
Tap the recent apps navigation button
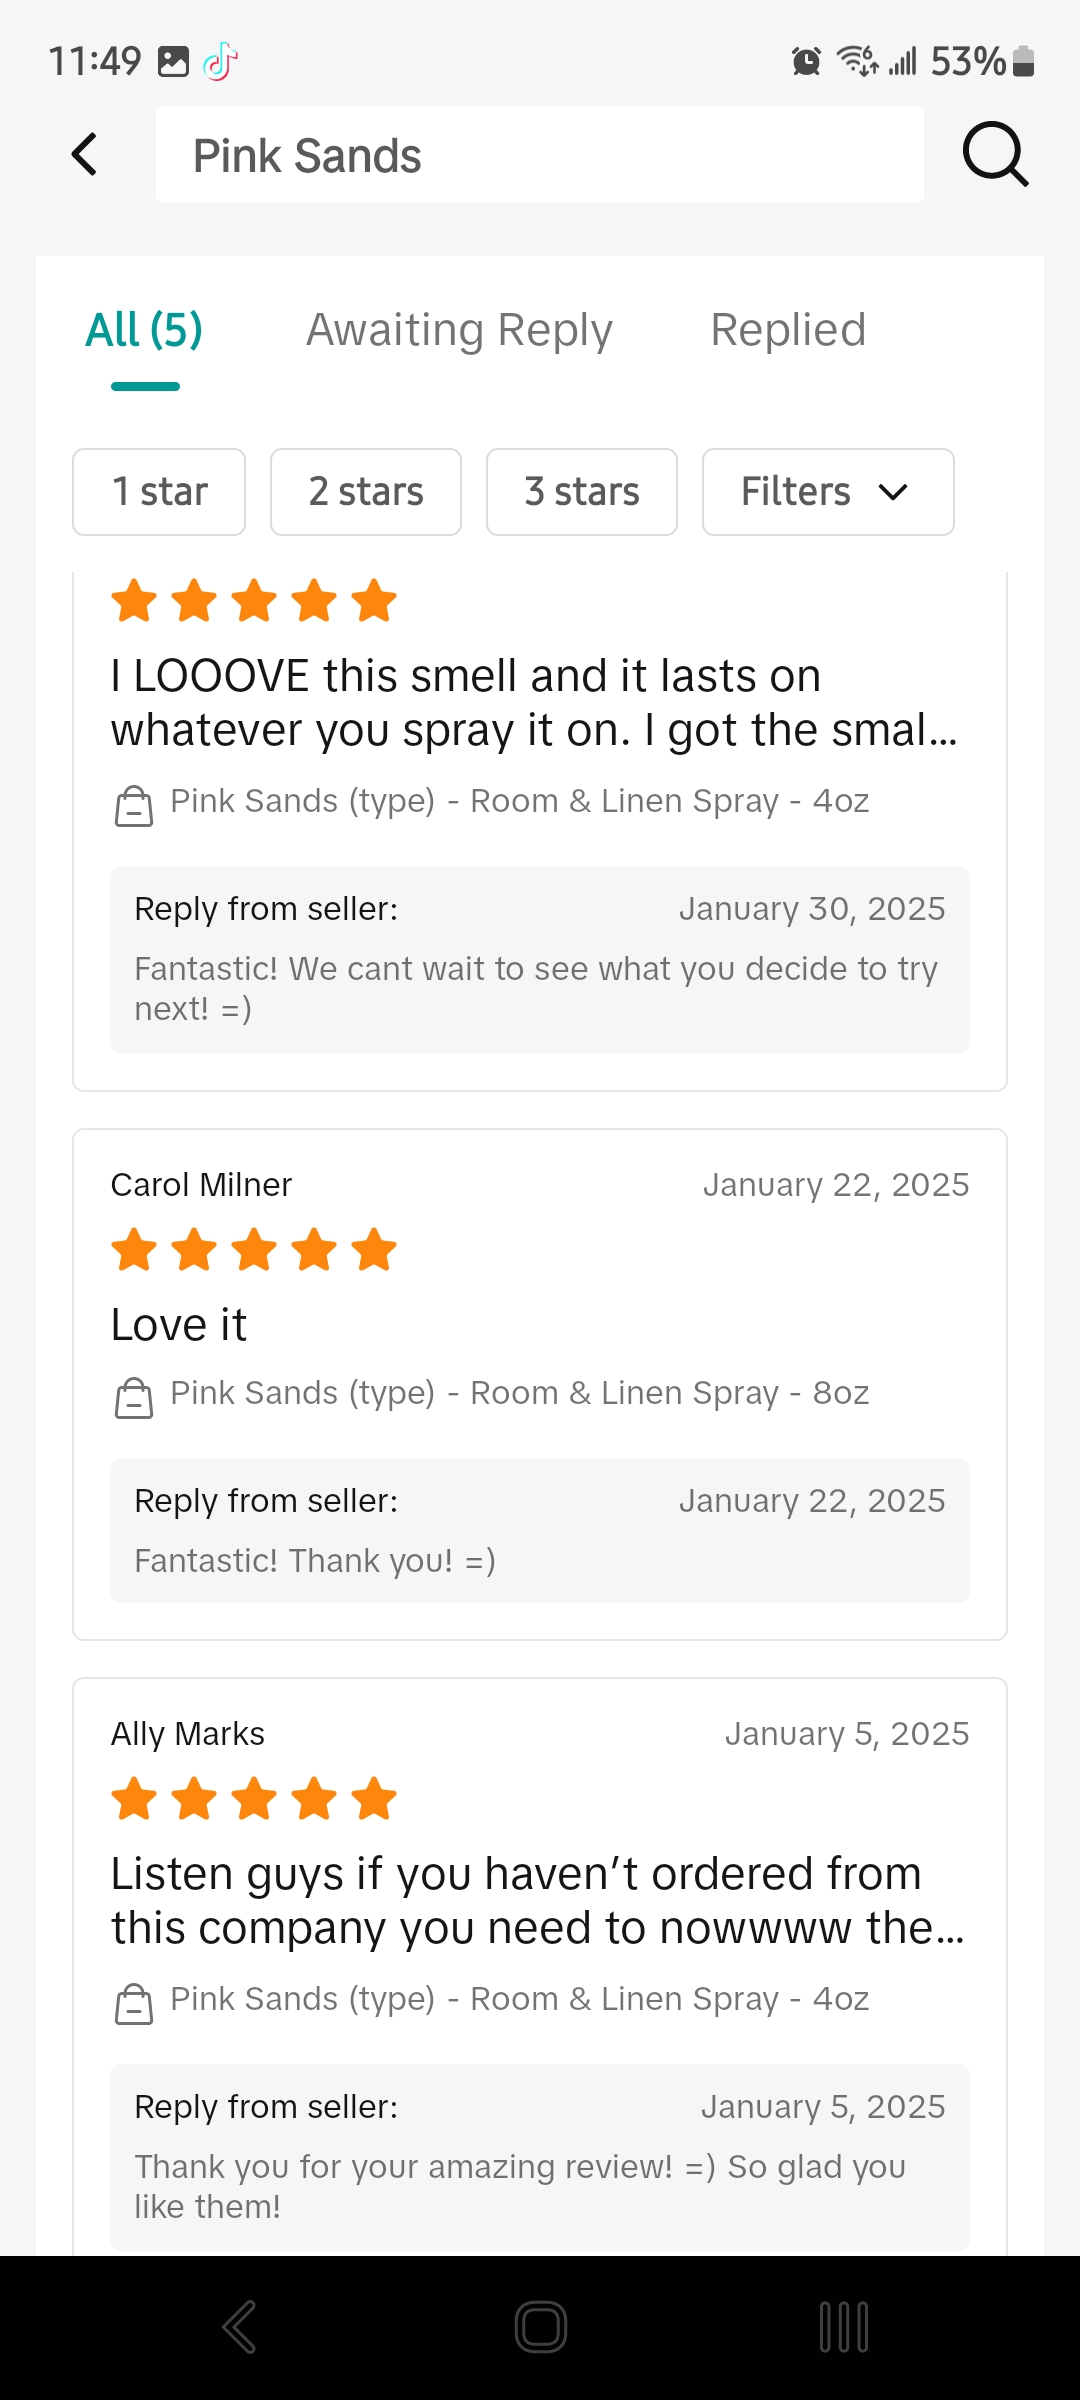[843, 2327]
